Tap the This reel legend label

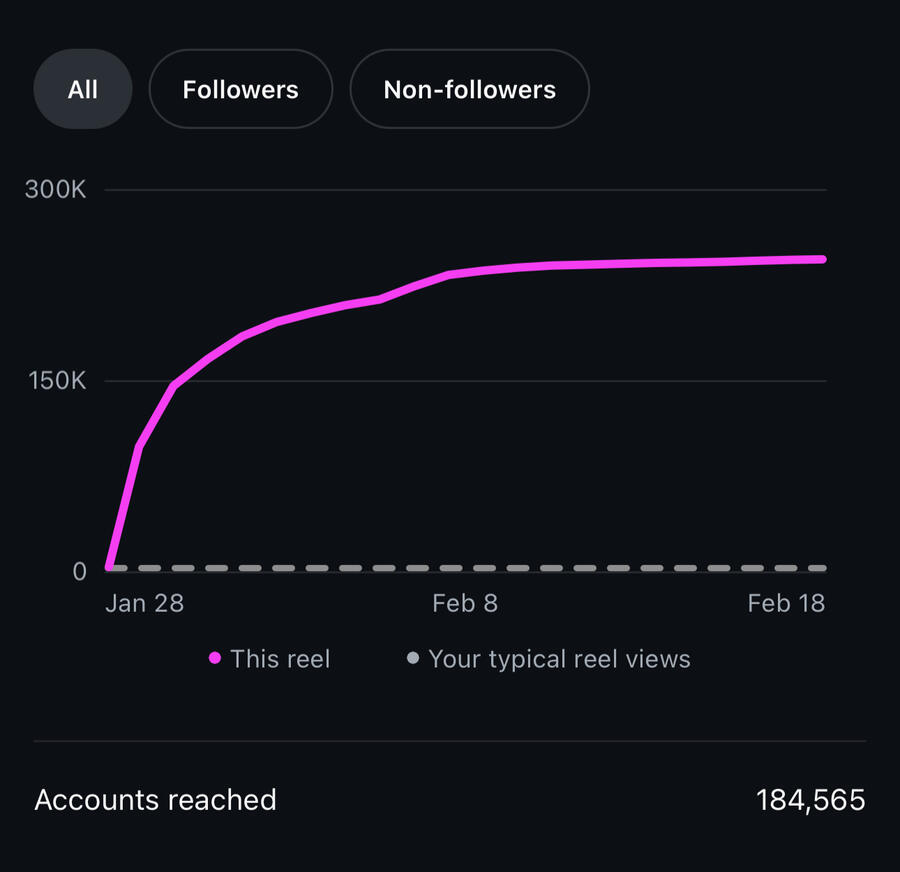coord(280,659)
